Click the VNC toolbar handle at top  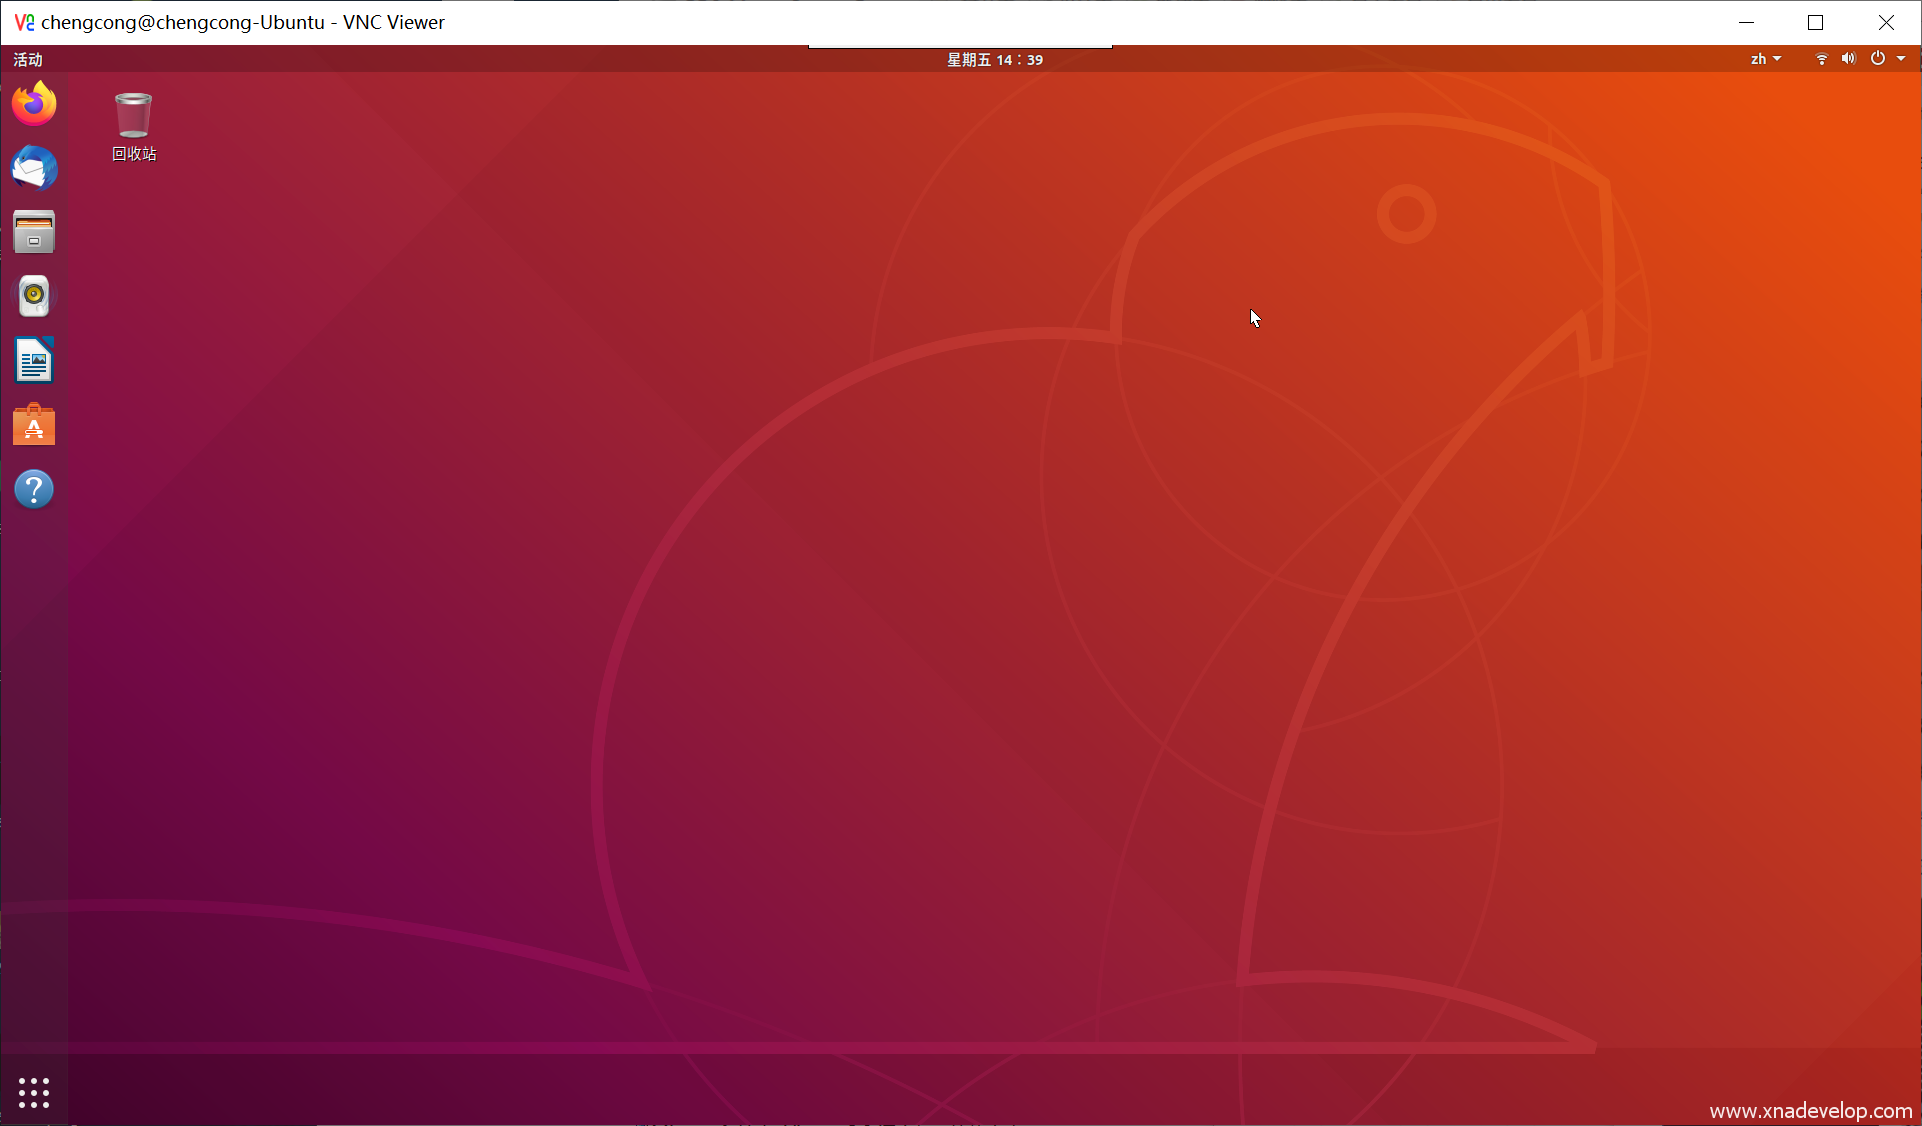click(x=960, y=46)
